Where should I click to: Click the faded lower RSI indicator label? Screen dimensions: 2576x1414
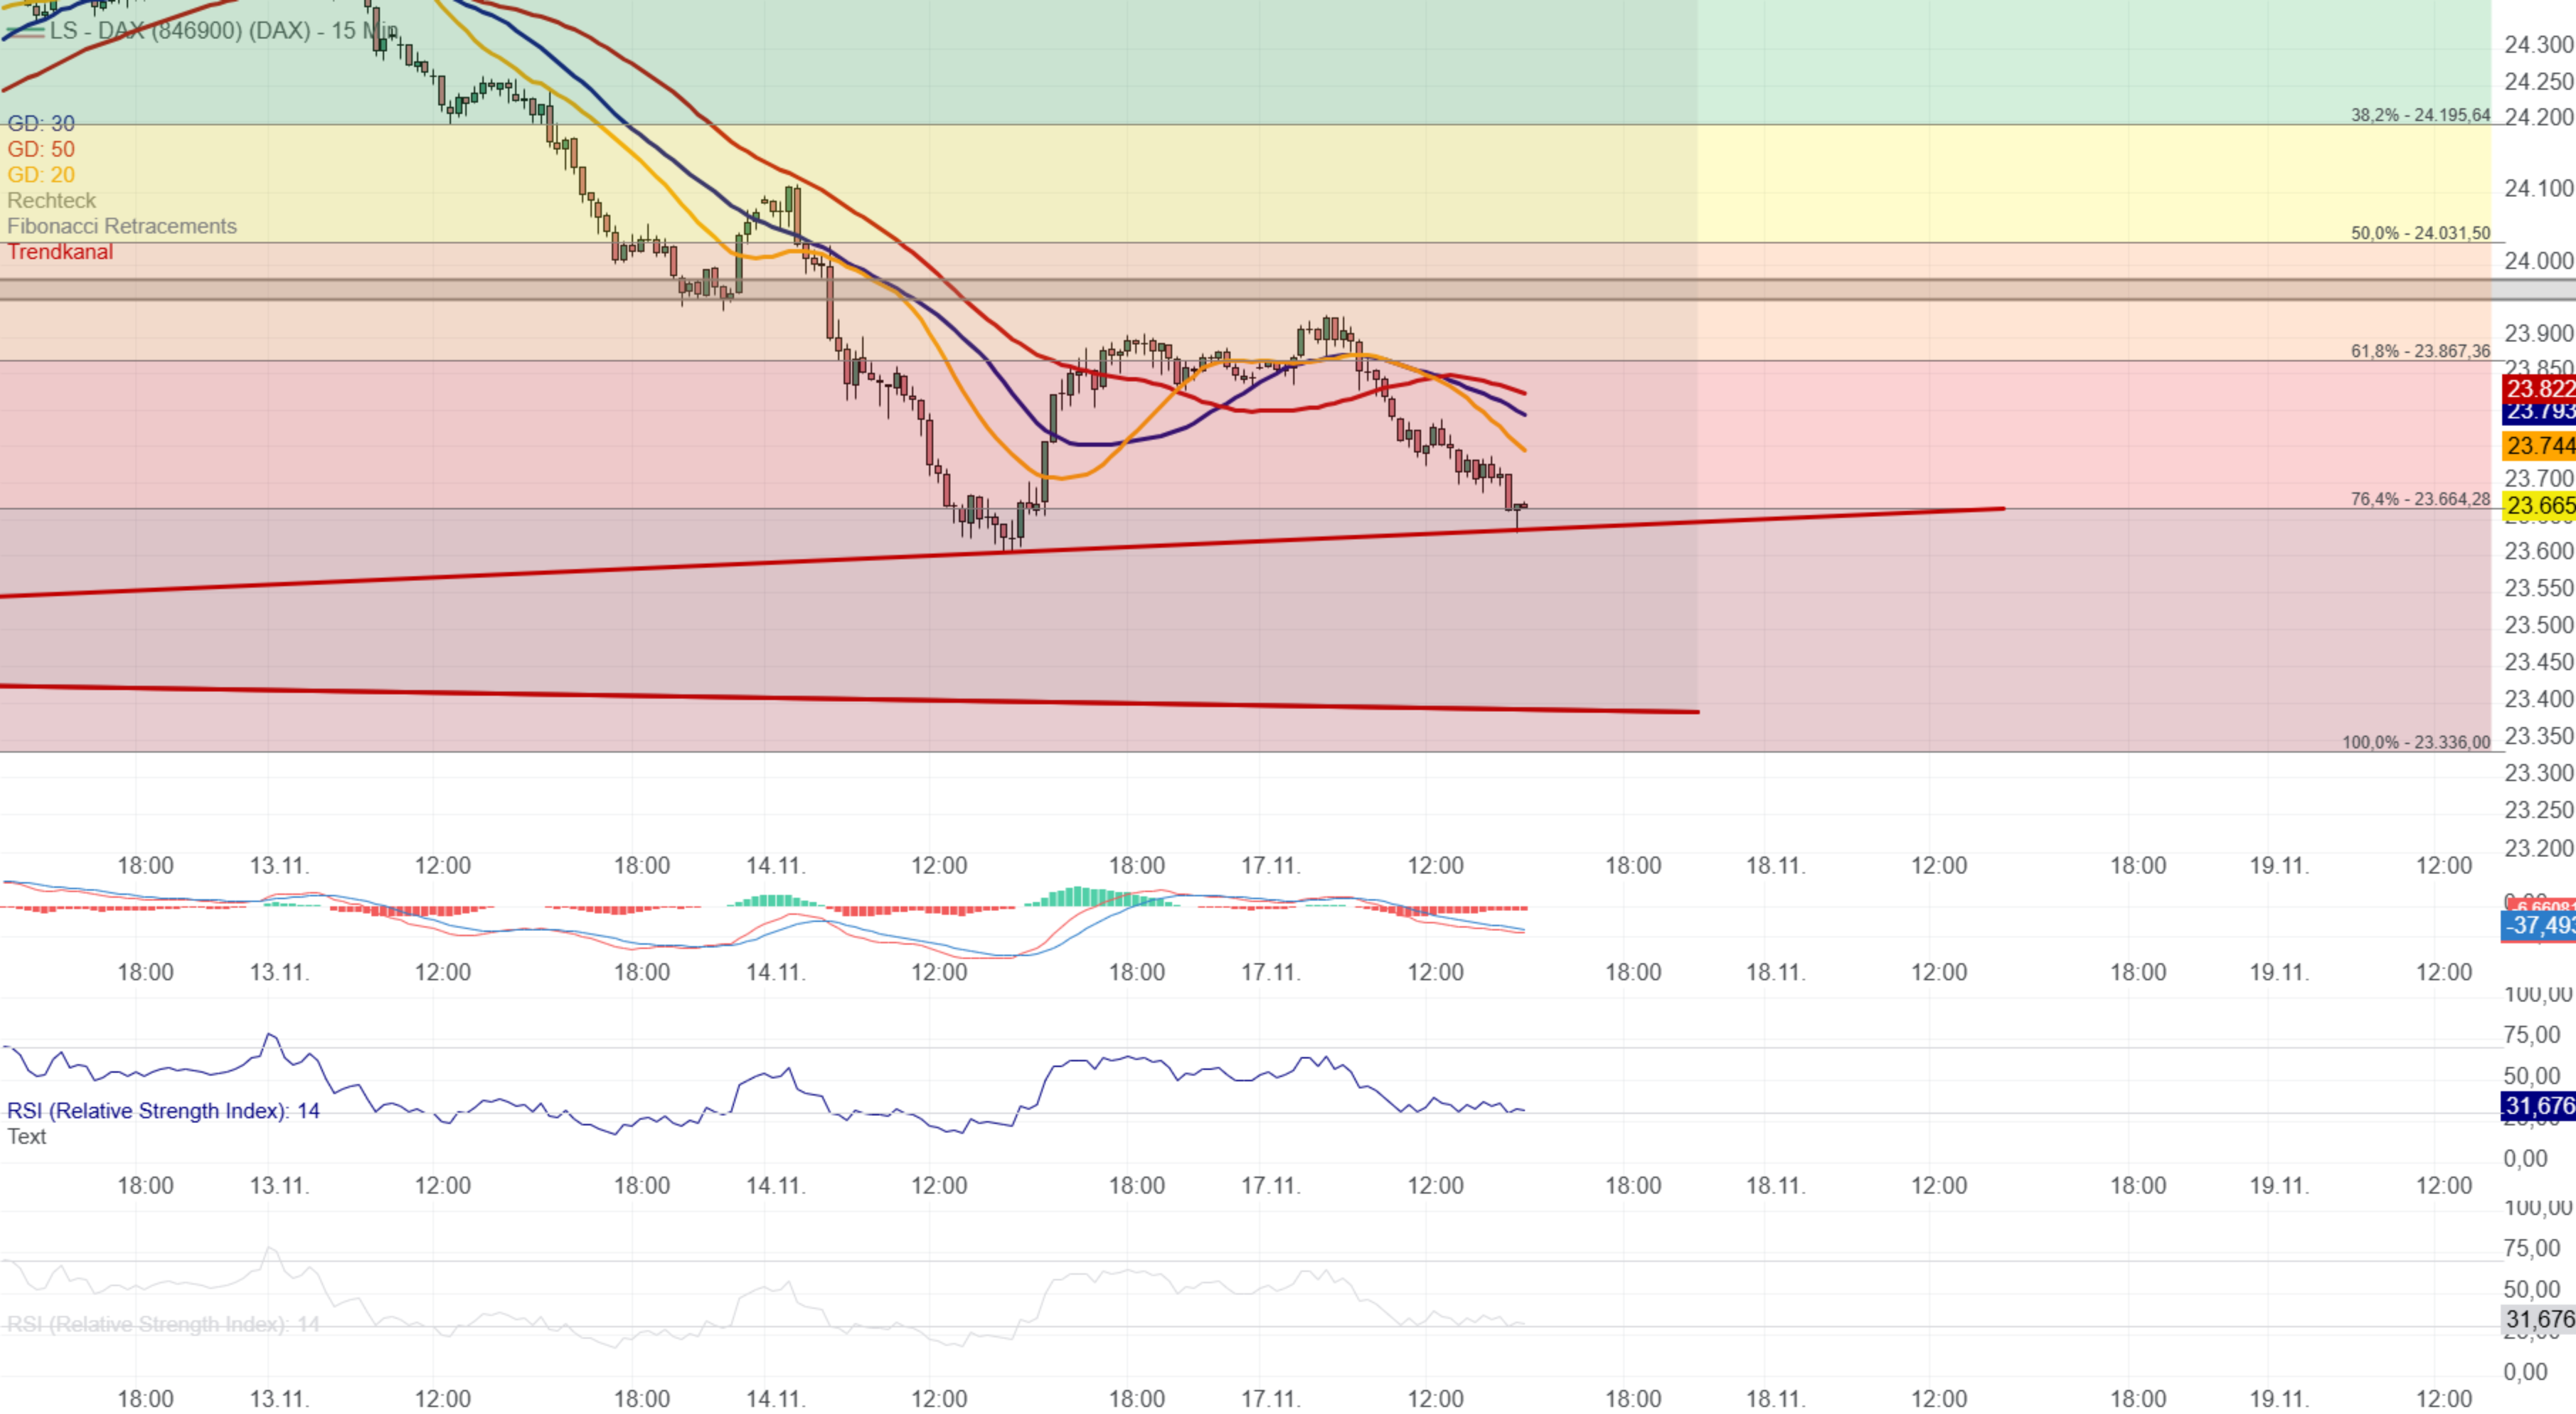pos(163,1325)
